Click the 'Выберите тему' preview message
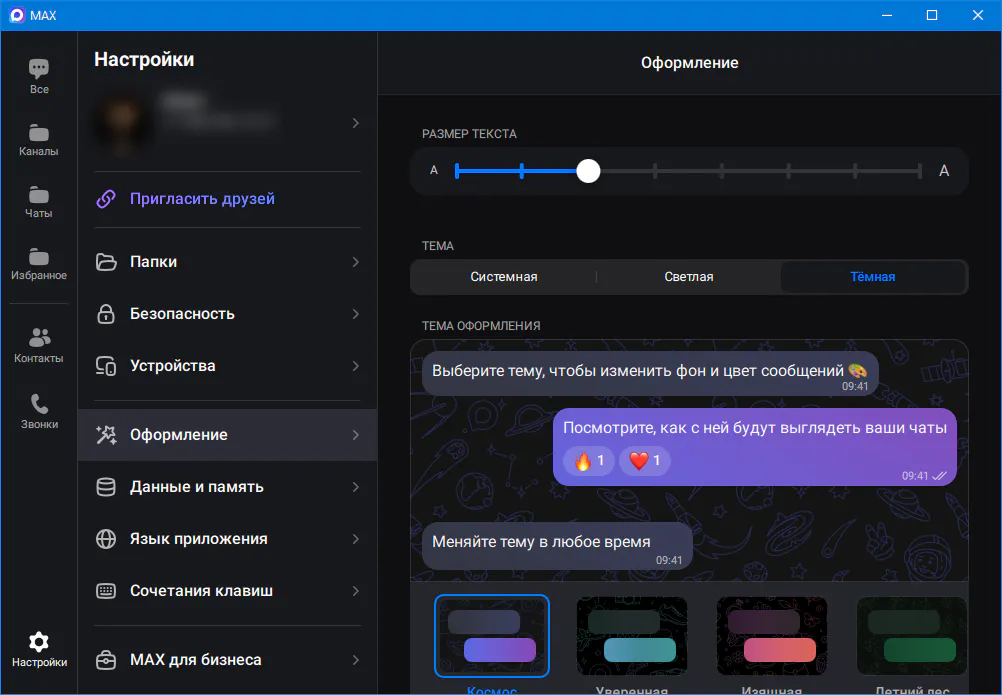Screen dimensions: 1002x695 pyautogui.click(x=649, y=374)
